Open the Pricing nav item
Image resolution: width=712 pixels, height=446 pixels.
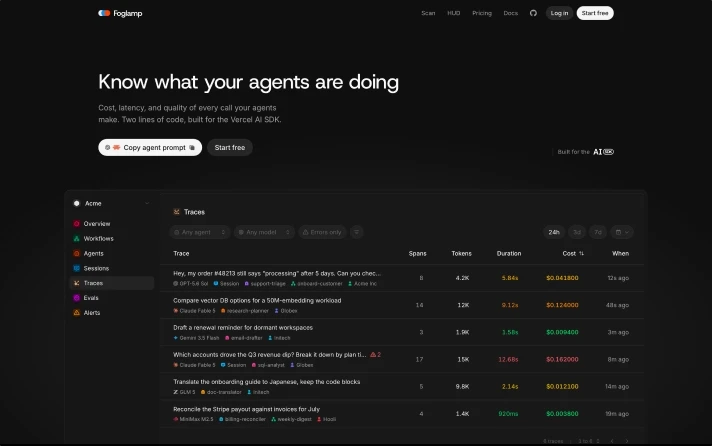tap(482, 13)
